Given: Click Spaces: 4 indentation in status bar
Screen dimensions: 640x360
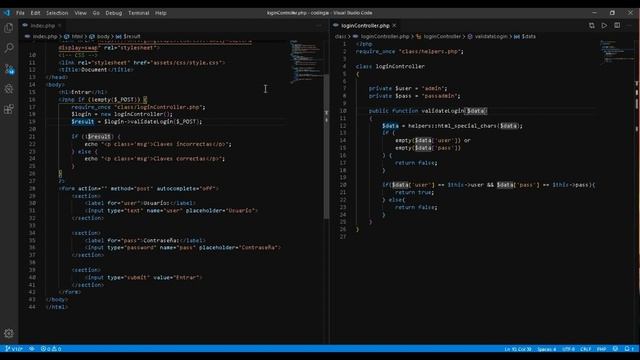Looking at the screenshot, I should point(547,349).
